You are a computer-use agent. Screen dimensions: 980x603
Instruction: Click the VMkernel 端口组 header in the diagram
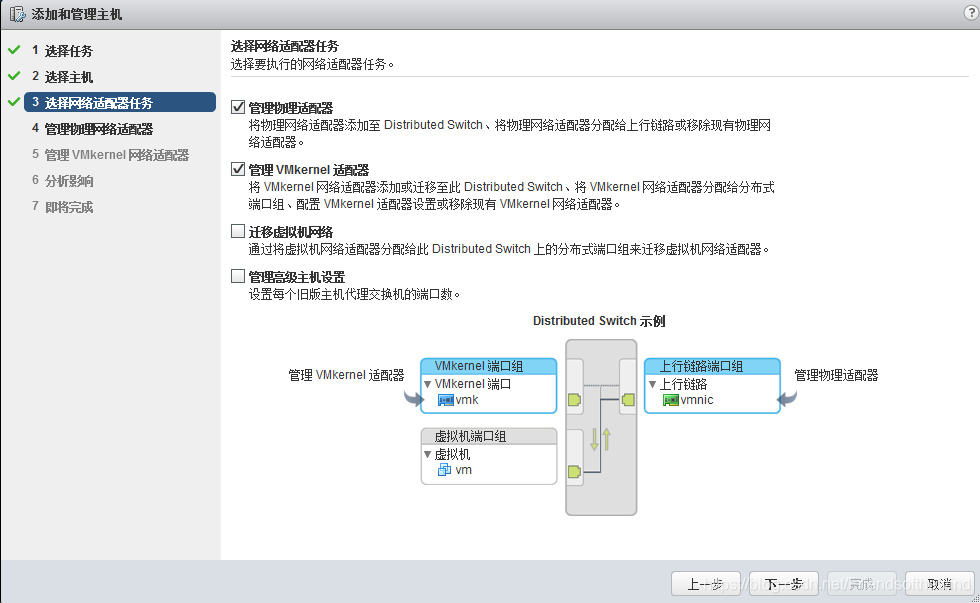(489, 366)
